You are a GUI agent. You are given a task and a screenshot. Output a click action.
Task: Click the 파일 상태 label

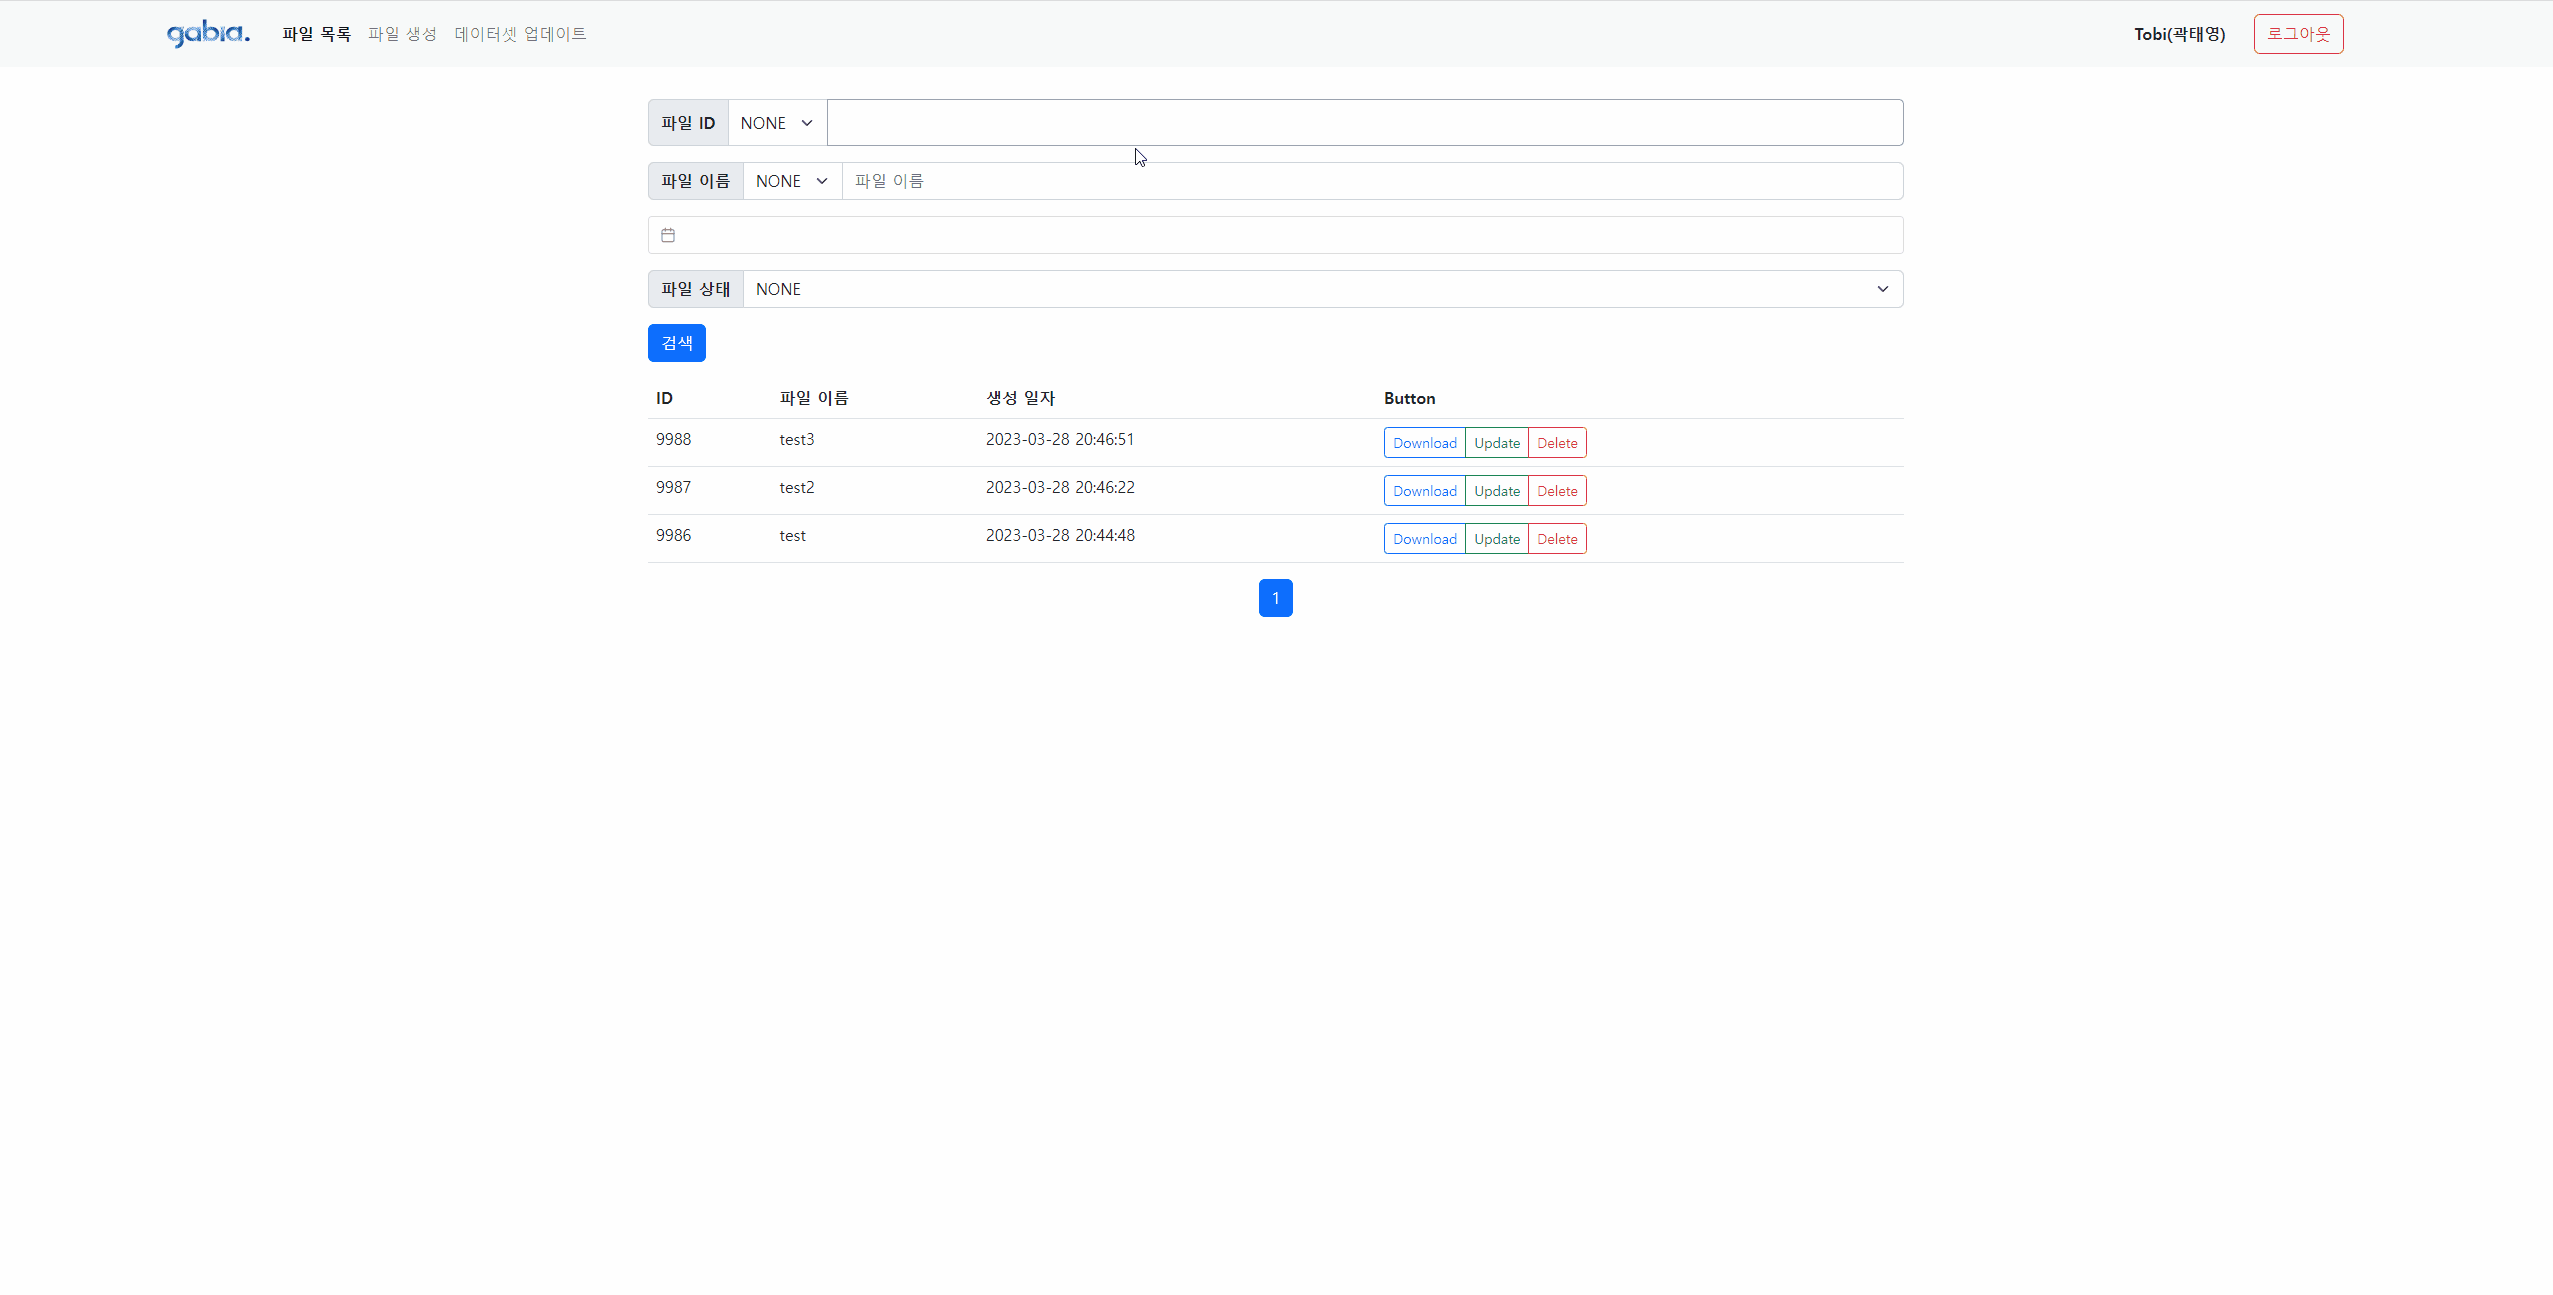pos(695,289)
